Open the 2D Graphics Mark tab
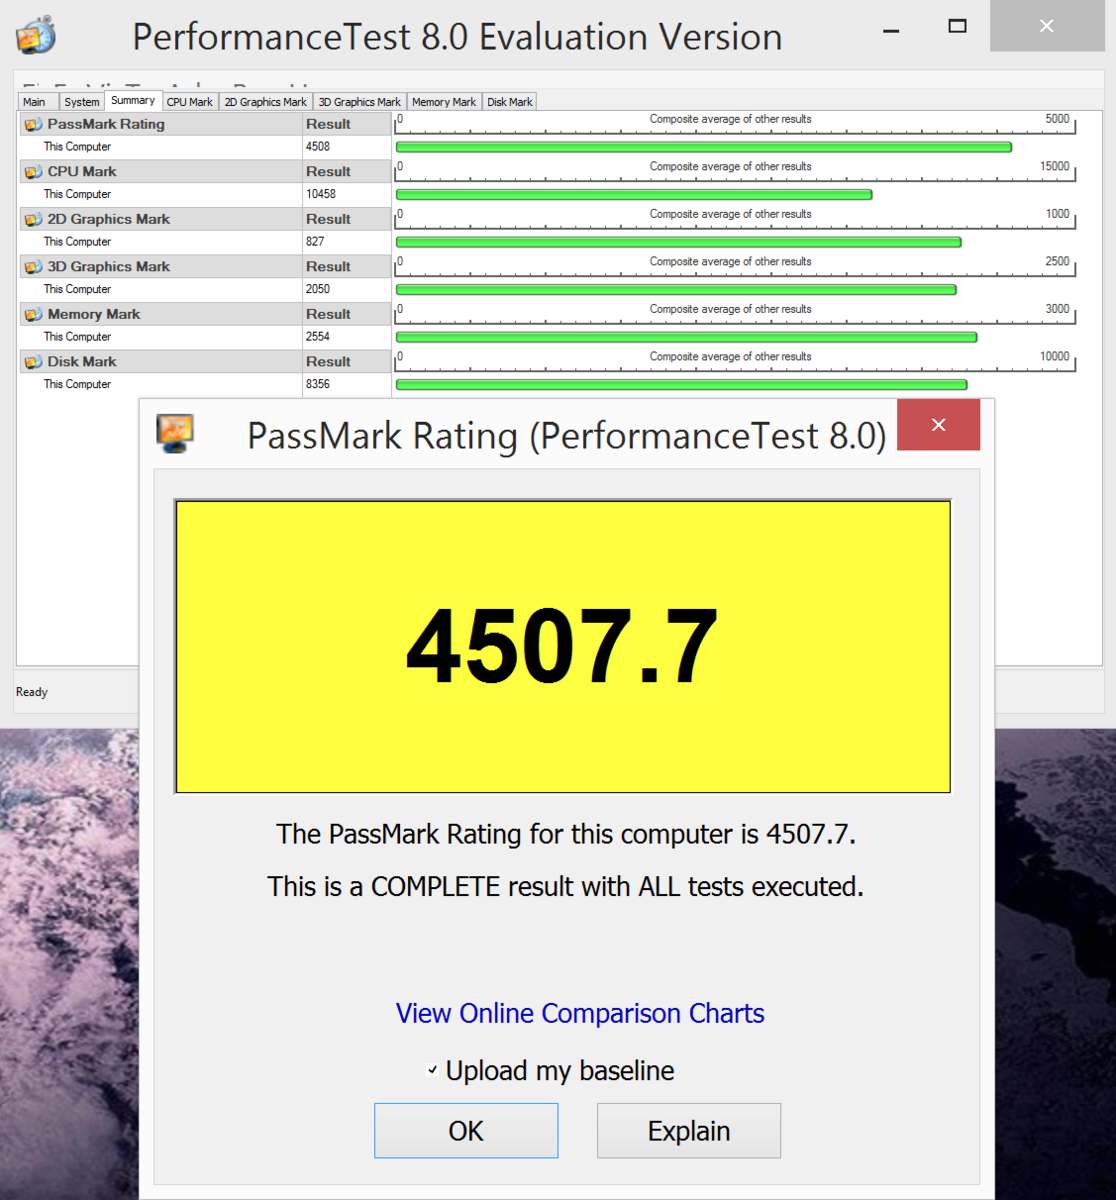This screenshot has width=1116, height=1200. tap(265, 102)
